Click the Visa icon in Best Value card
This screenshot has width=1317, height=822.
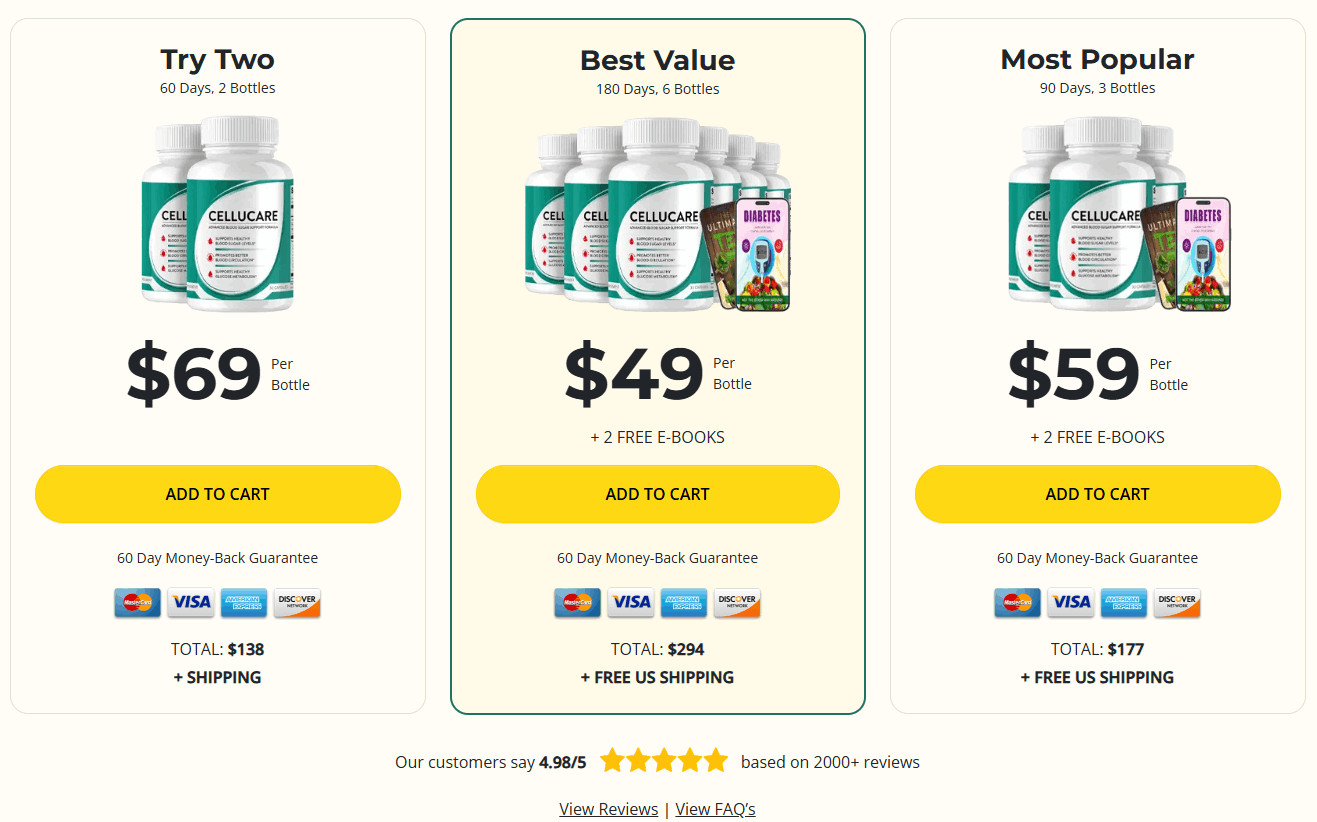tap(630, 603)
